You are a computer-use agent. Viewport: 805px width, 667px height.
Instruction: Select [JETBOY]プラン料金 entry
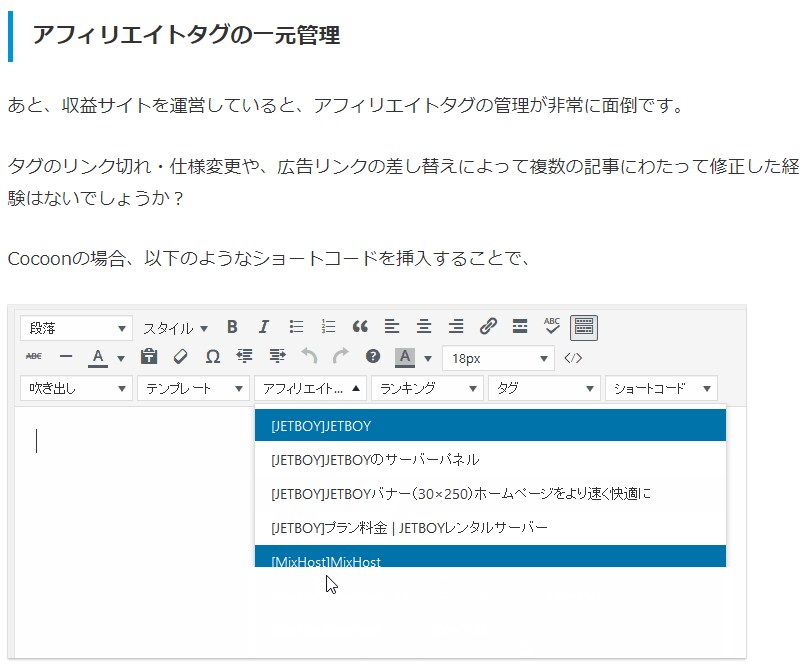click(490, 527)
